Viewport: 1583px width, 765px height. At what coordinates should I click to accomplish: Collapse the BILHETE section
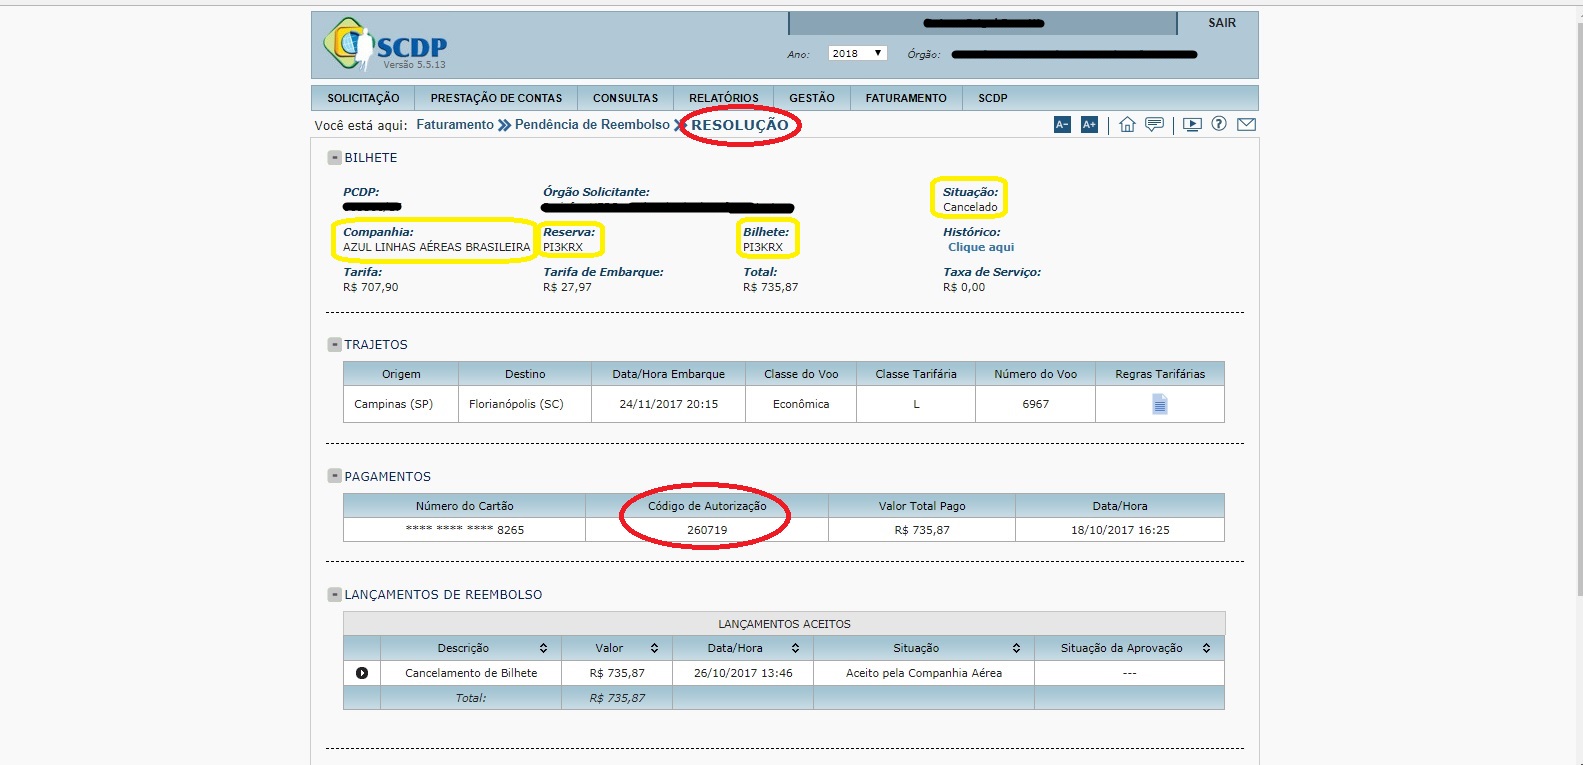click(x=335, y=157)
